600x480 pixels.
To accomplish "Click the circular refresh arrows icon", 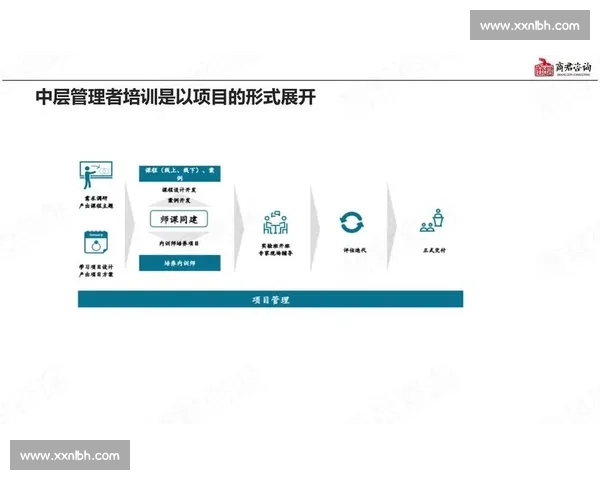I will (x=352, y=222).
